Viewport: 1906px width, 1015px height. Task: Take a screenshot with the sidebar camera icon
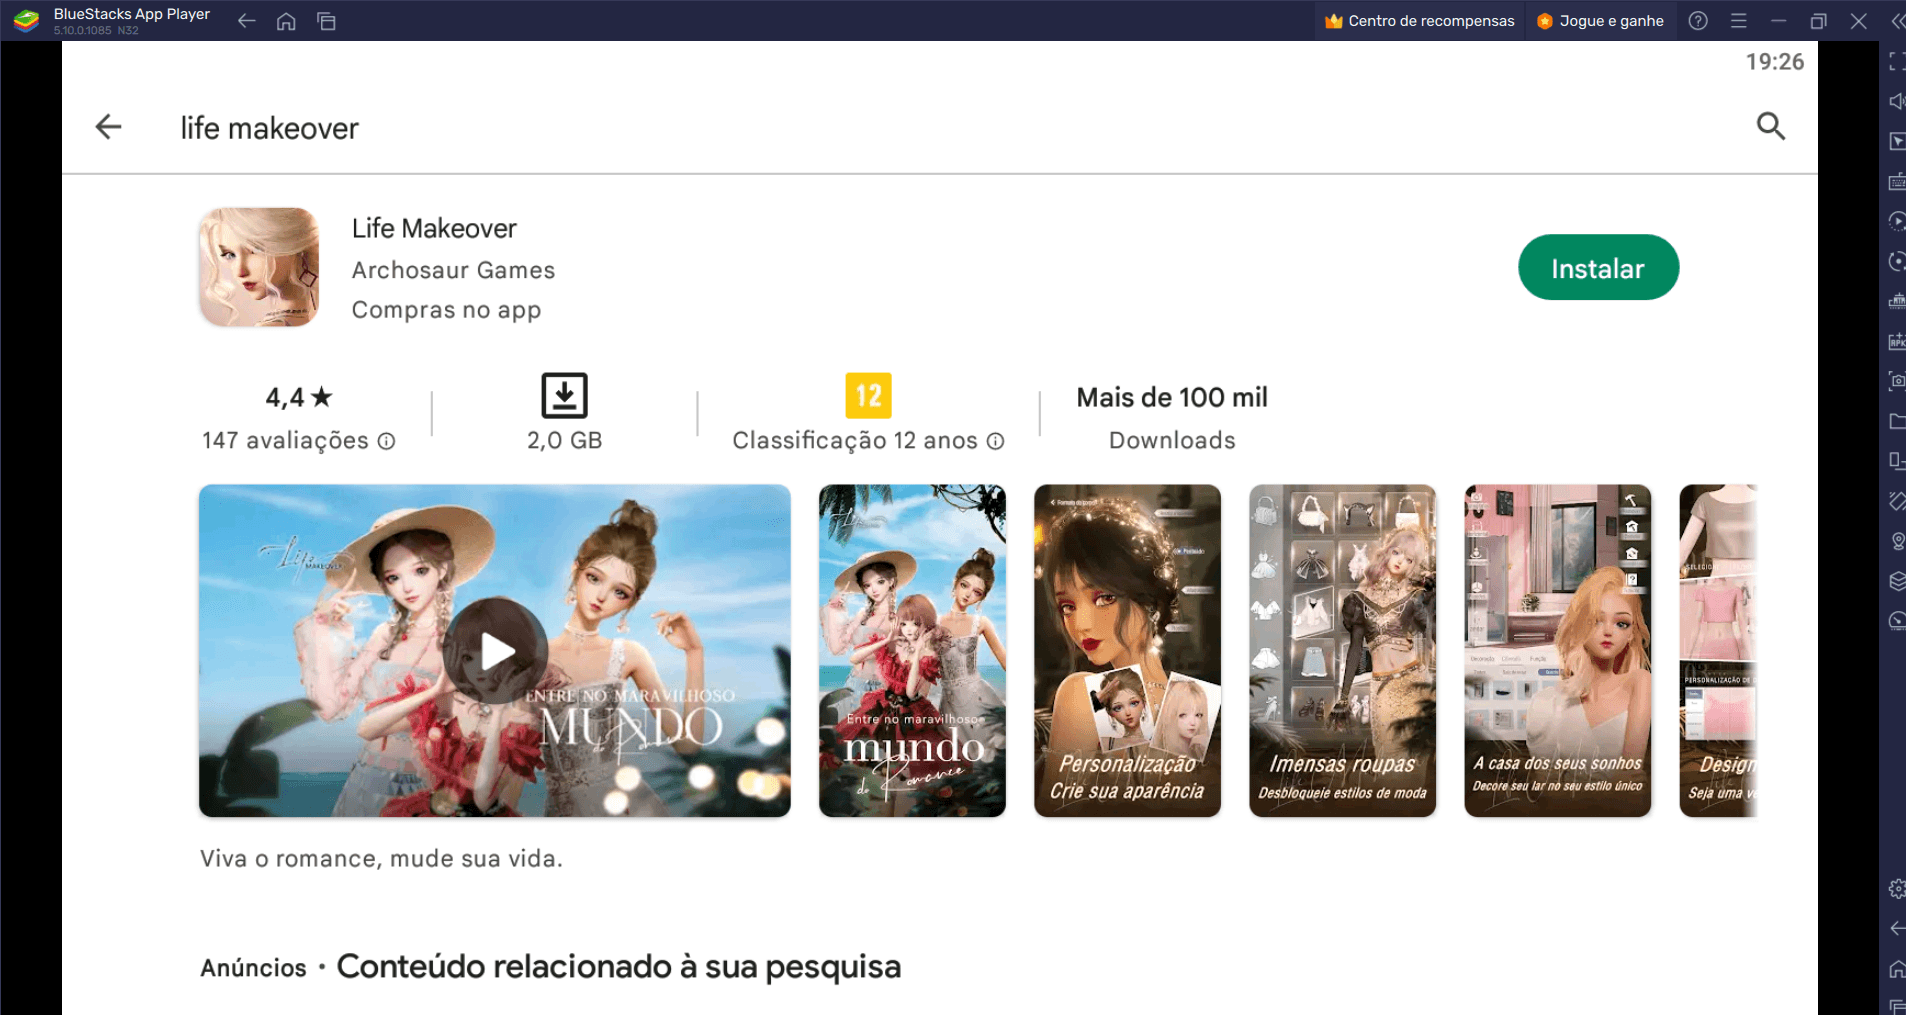tap(1896, 381)
